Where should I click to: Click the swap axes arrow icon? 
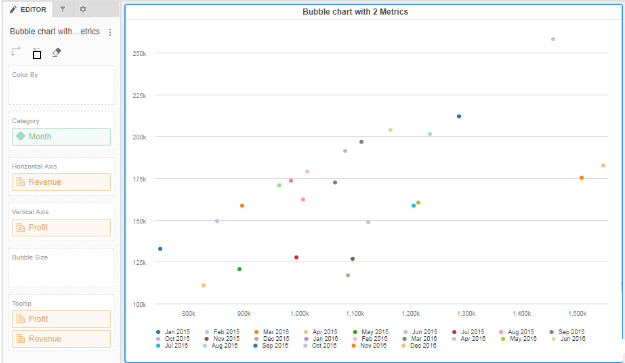pyautogui.click(x=16, y=52)
